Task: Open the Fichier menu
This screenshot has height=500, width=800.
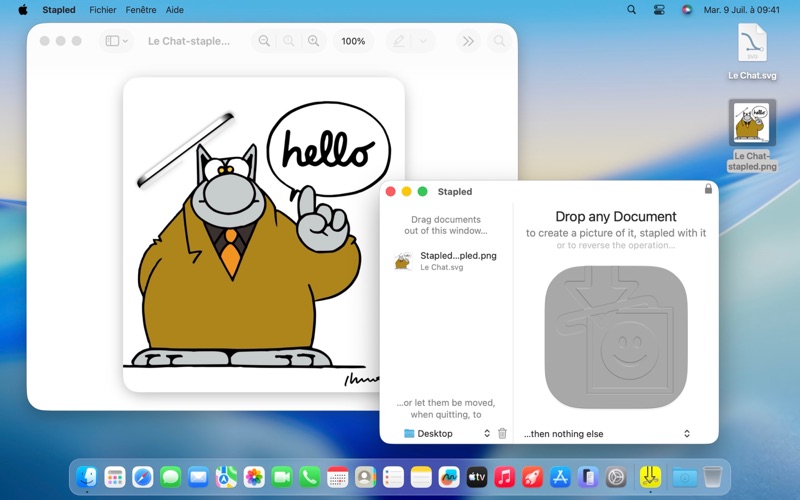Action: [103, 10]
